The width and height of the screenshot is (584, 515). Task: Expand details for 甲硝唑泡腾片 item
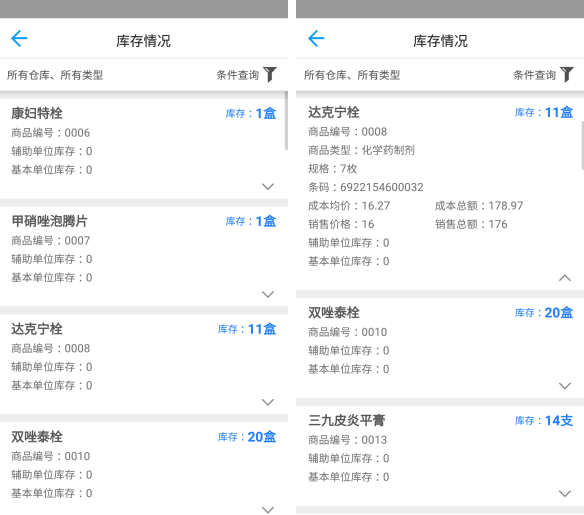(x=268, y=294)
